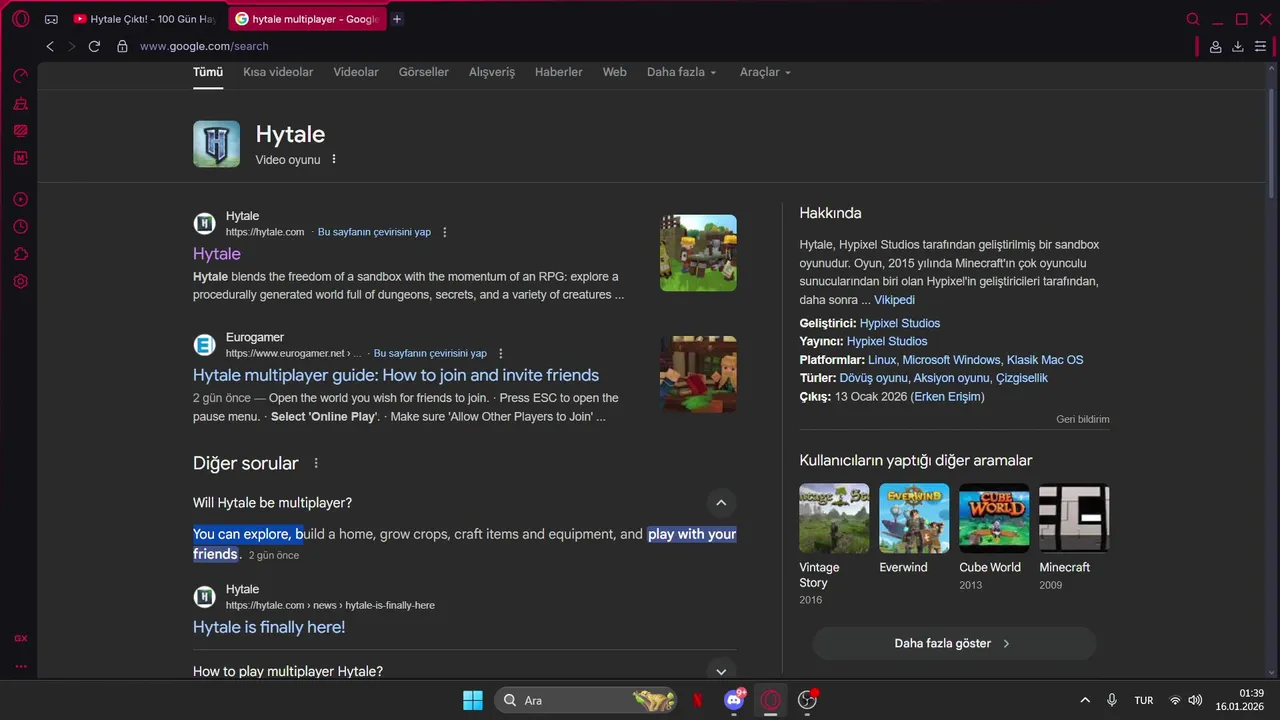
Task: Open the Windows Start button
Action: pos(473,700)
